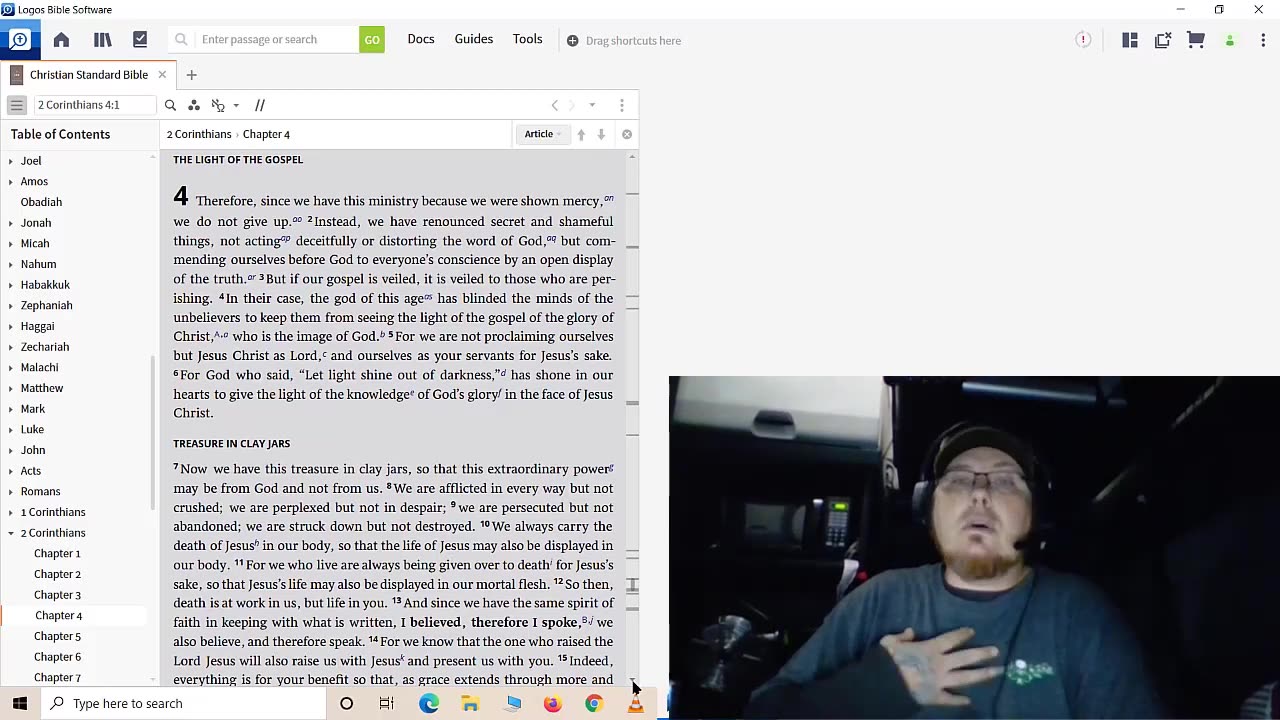Select Obadiah in Table of Contents

(41, 202)
